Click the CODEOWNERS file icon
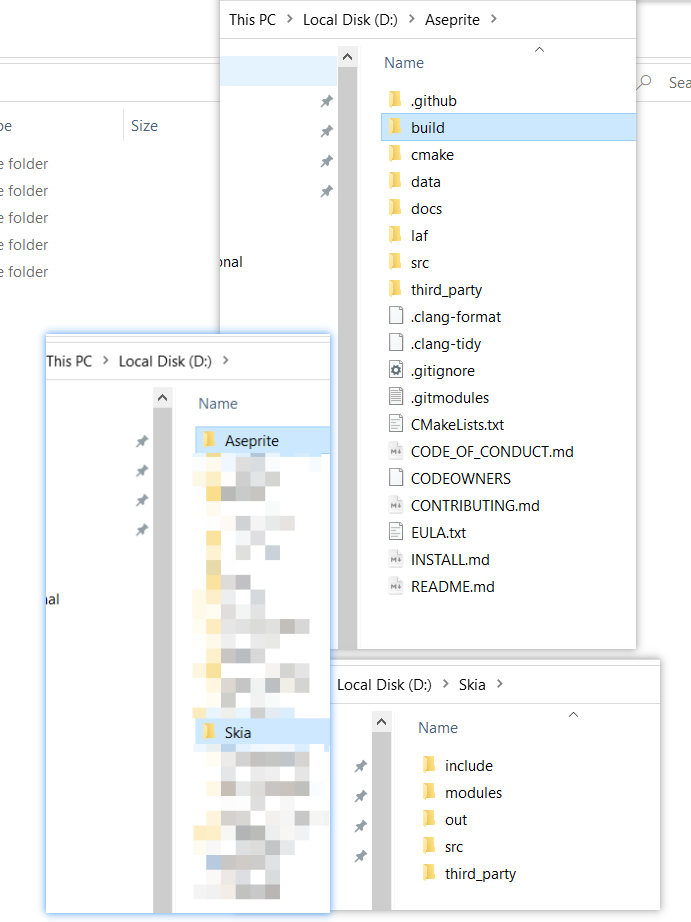691x922 pixels. click(396, 478)
